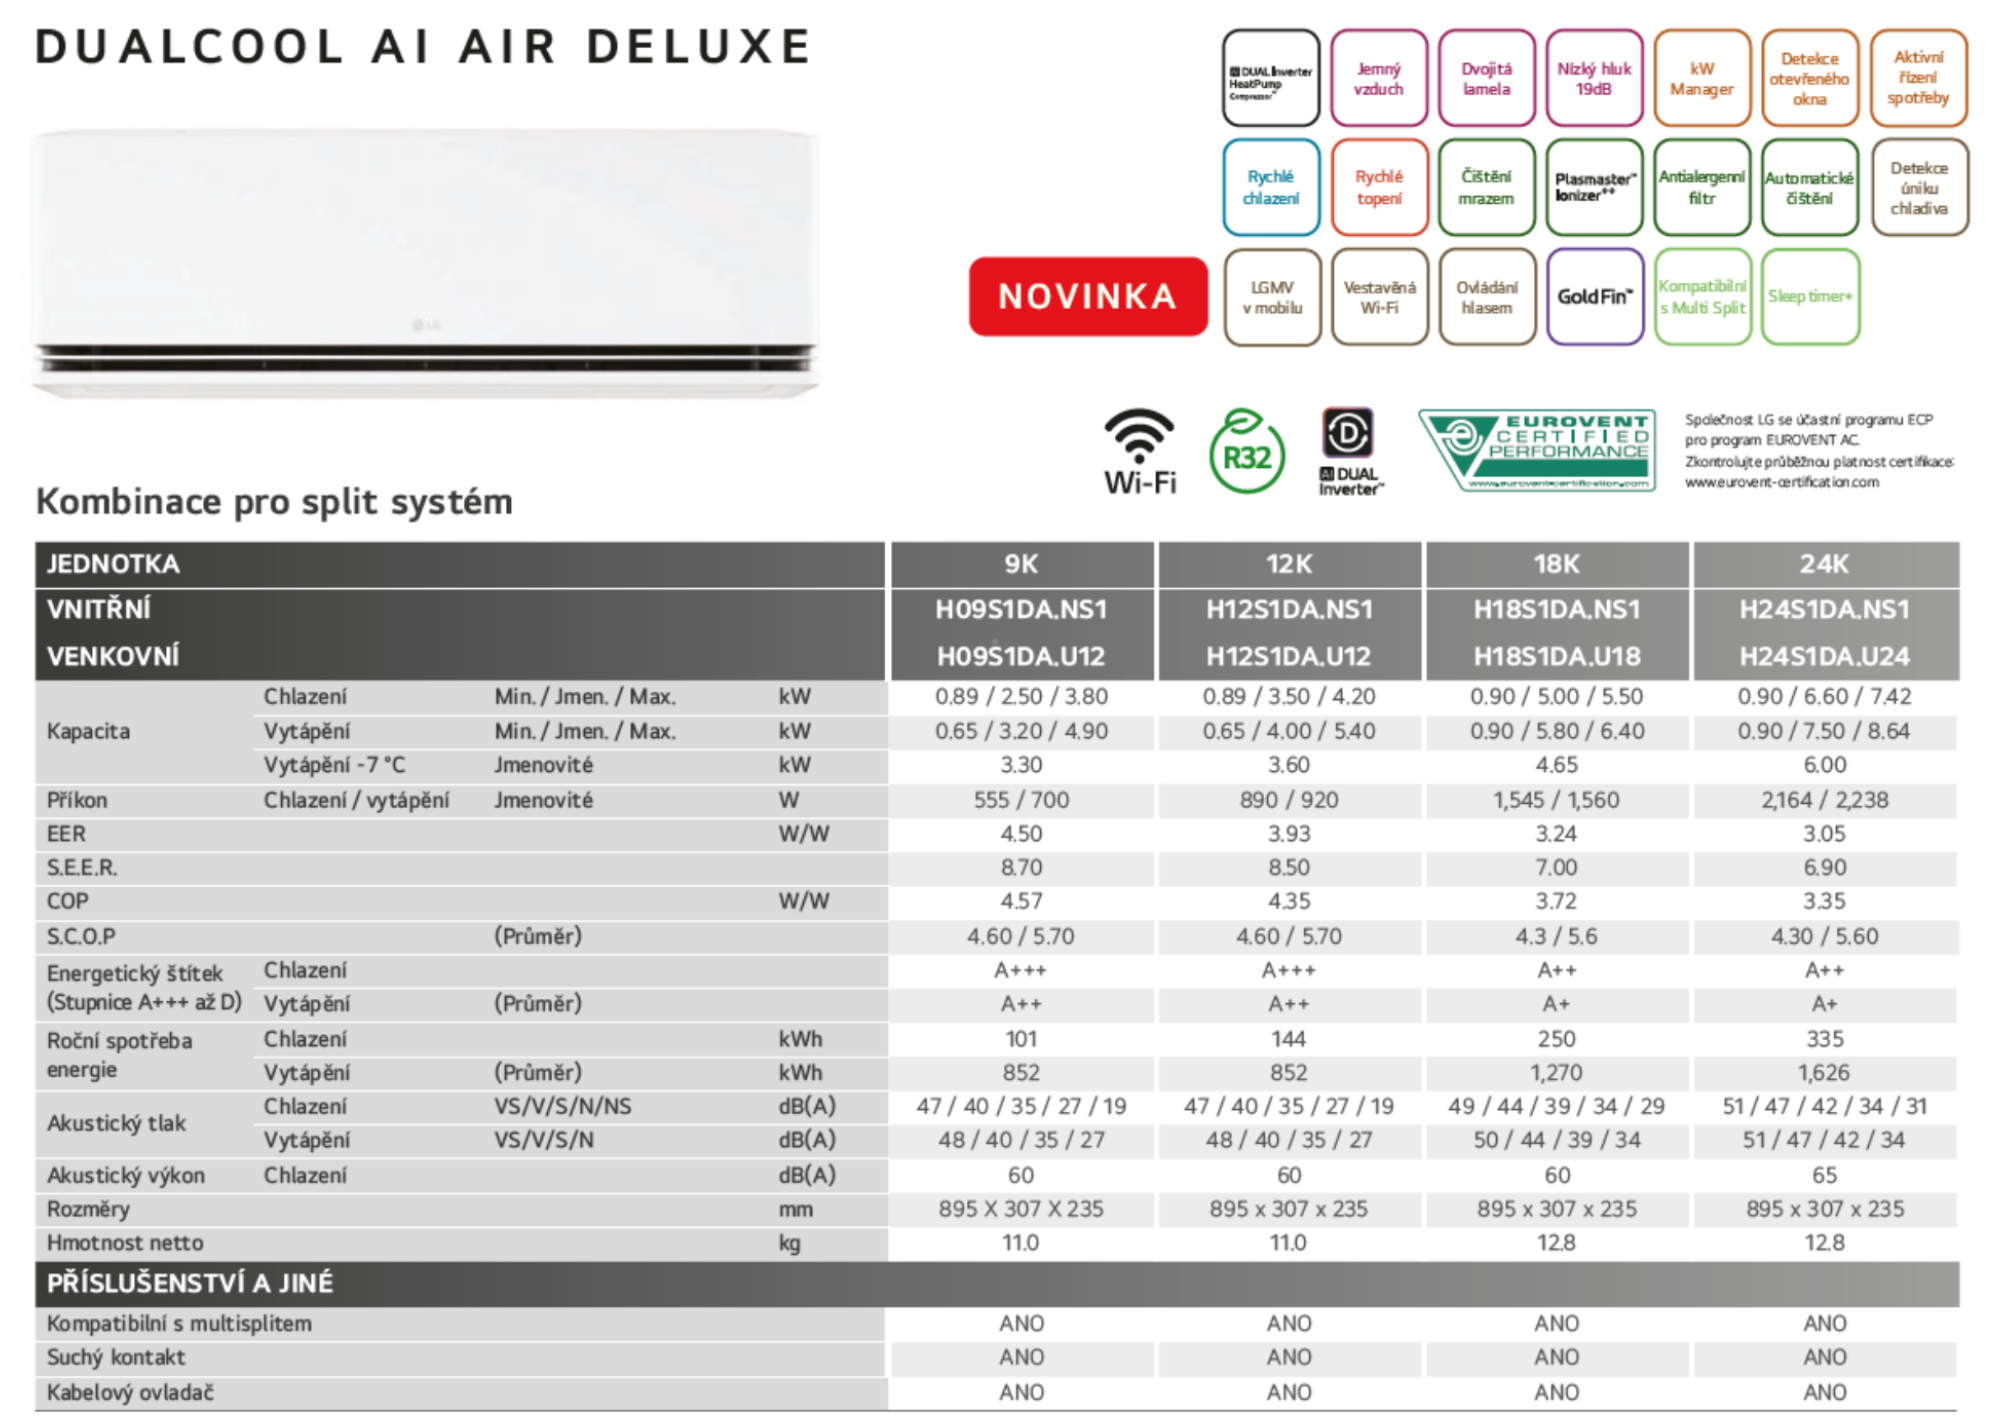1990x1416 pixels.
Task: Click Kompatibilní s multisplitem row label
Action: 179,1324
